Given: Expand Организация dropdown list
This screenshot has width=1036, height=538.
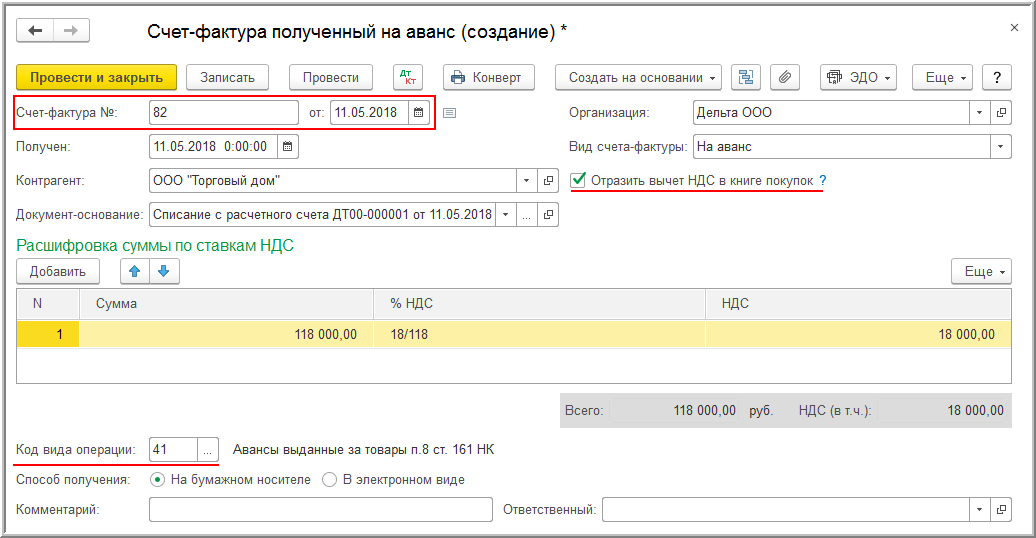Looking at the screenshot, I should [x=979, y=112].
